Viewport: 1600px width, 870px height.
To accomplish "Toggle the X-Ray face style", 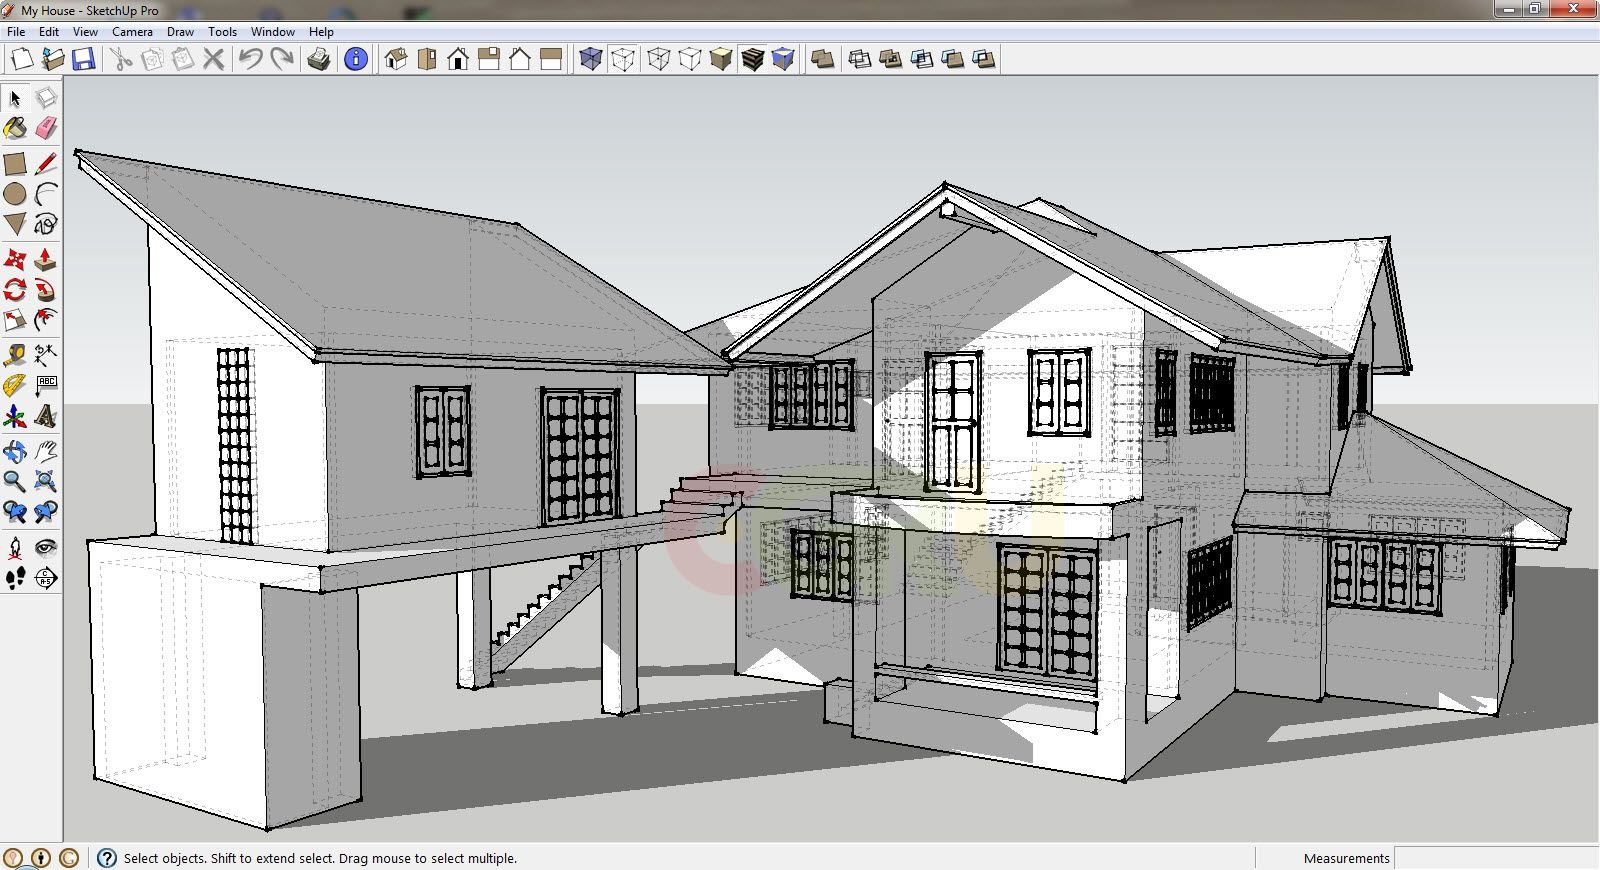I will (591, 59).
